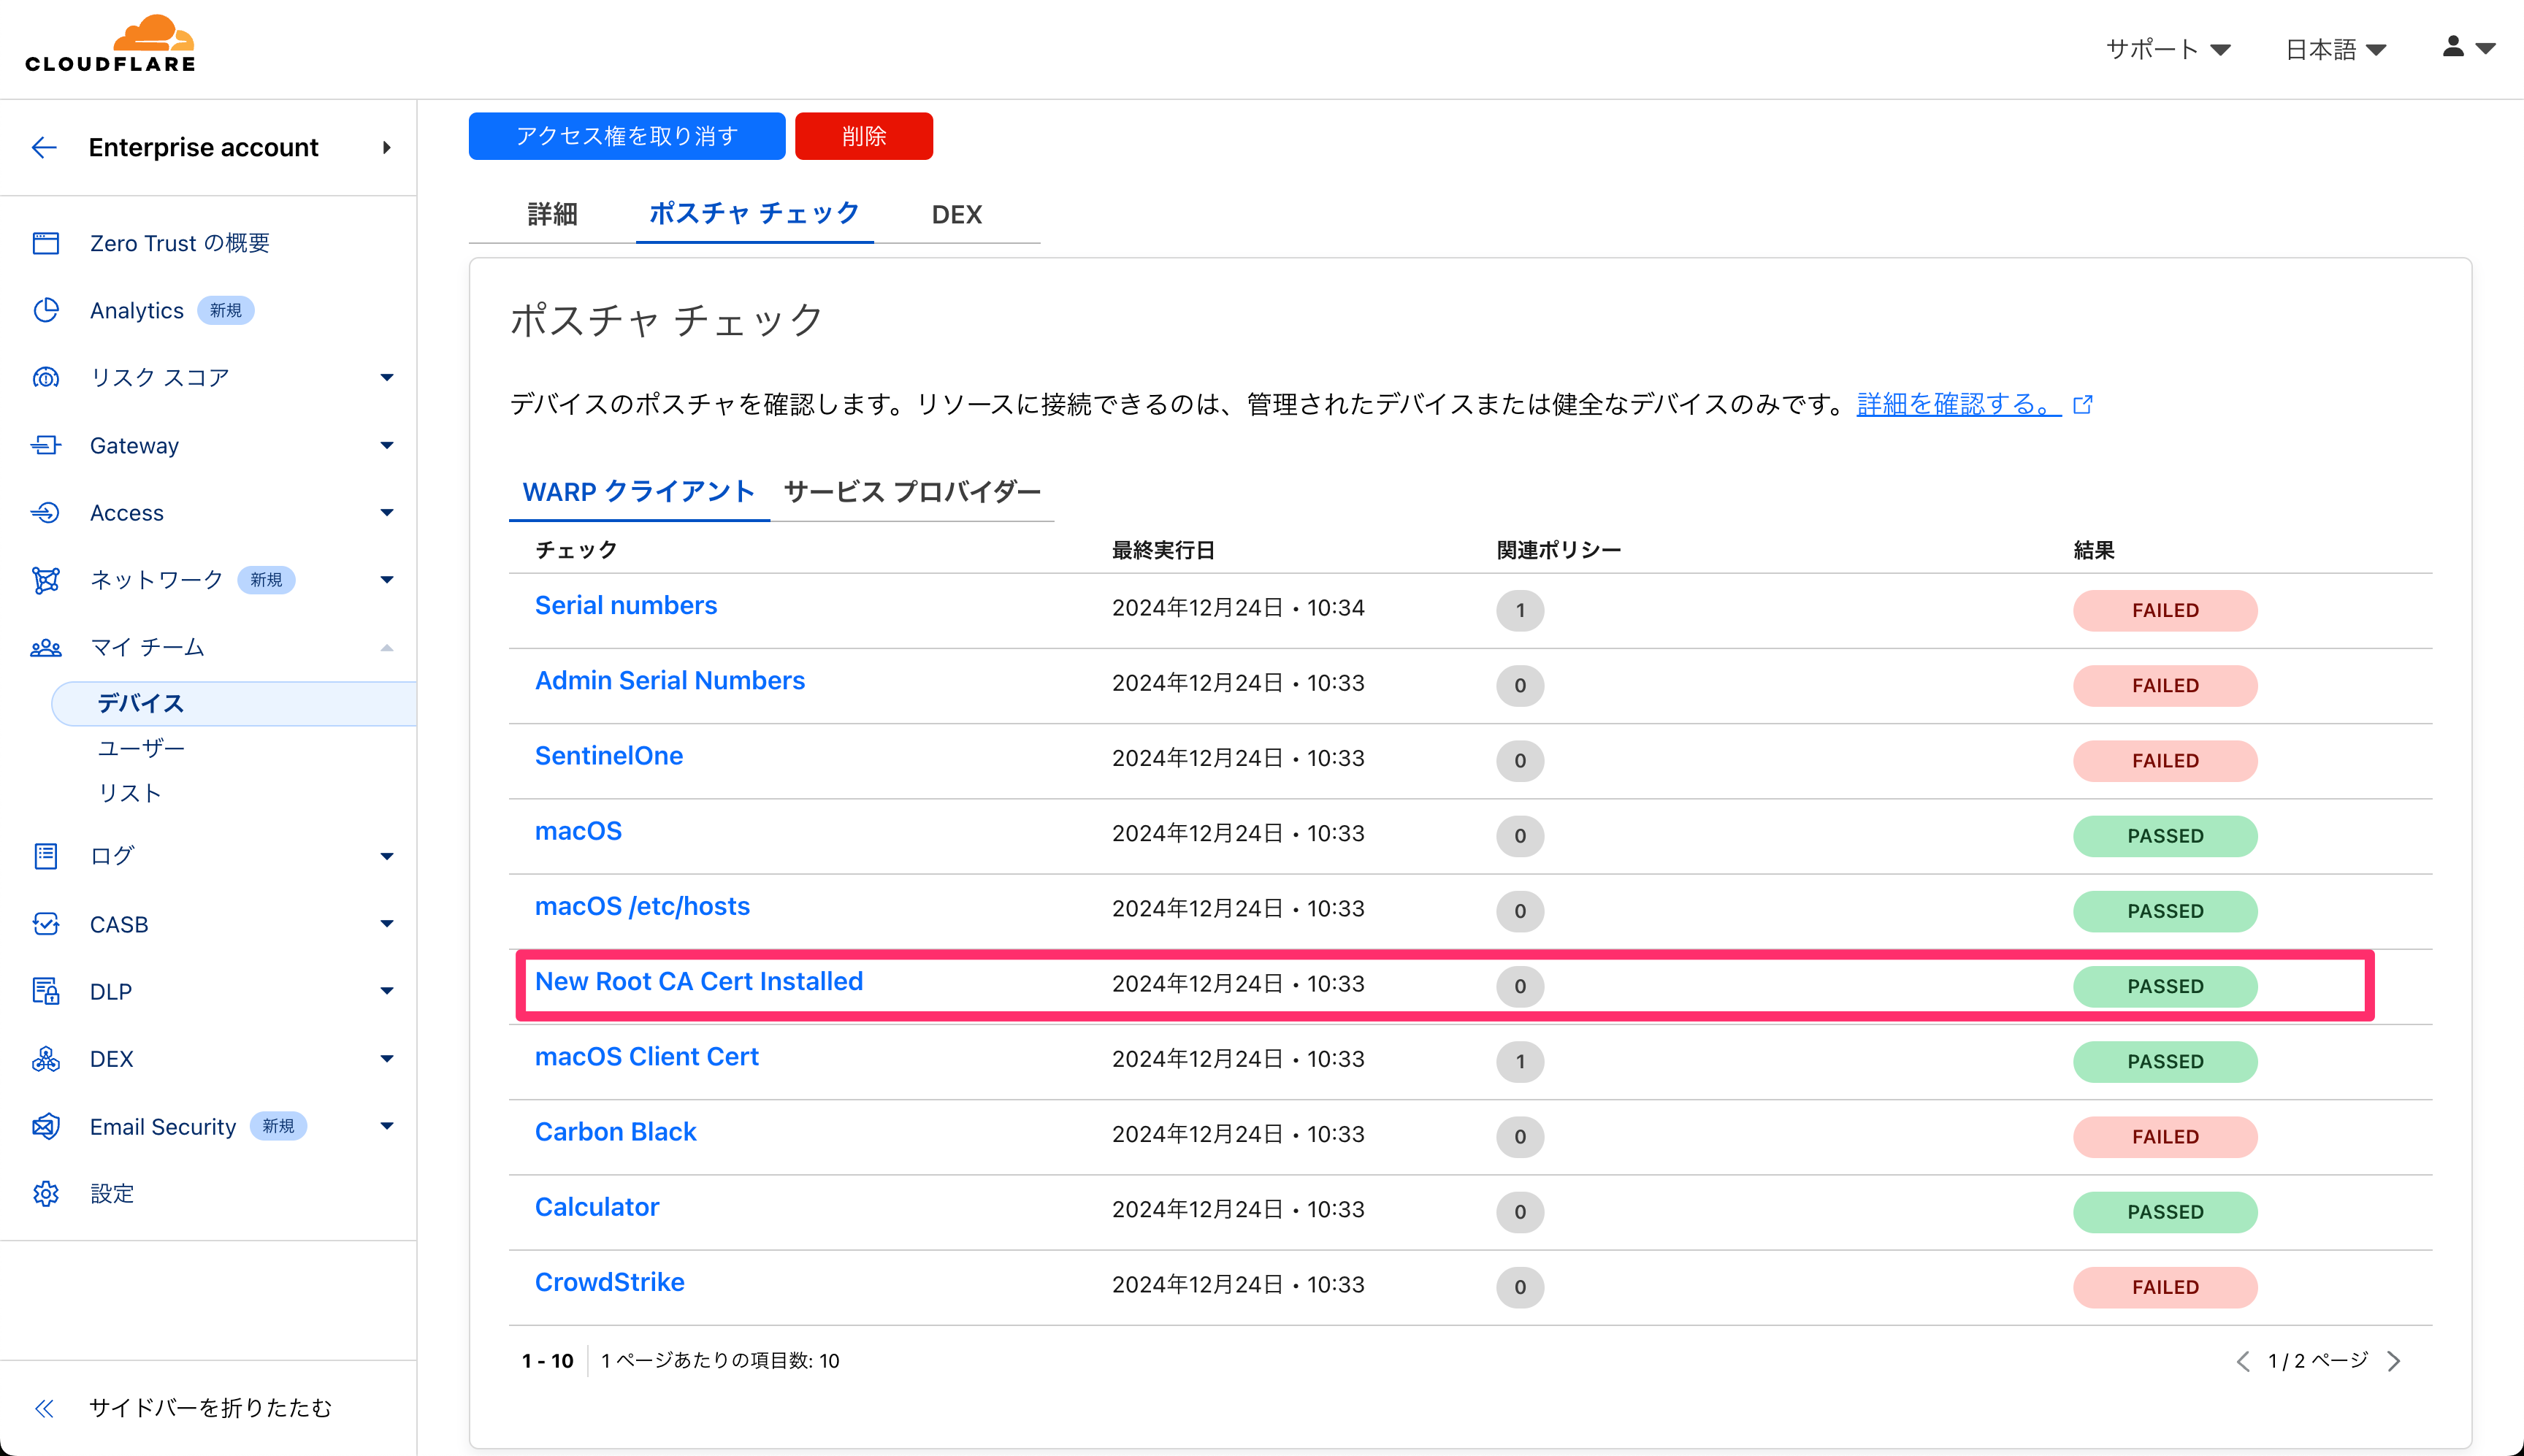Click the Gateway sidebar icon
Image resolution: width=2524 pixels, height=1456 pixels.
pyautogui.click(x=46, y=445)
